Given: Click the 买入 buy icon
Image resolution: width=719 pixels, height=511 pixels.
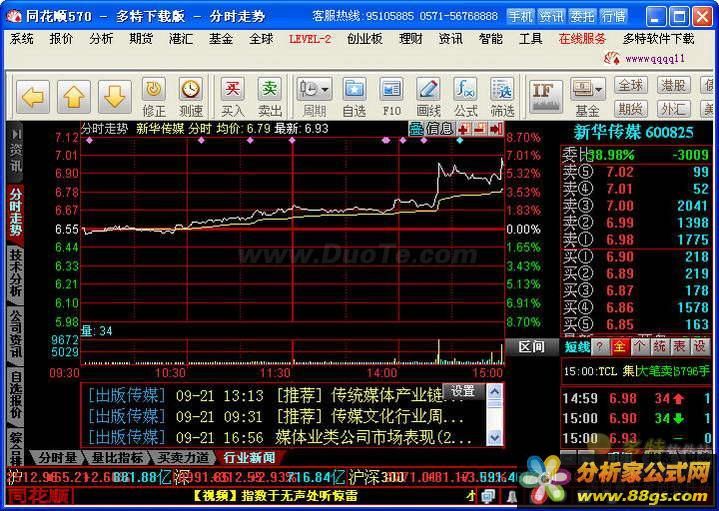Looking at the screenshot, I should coord(232,97).
